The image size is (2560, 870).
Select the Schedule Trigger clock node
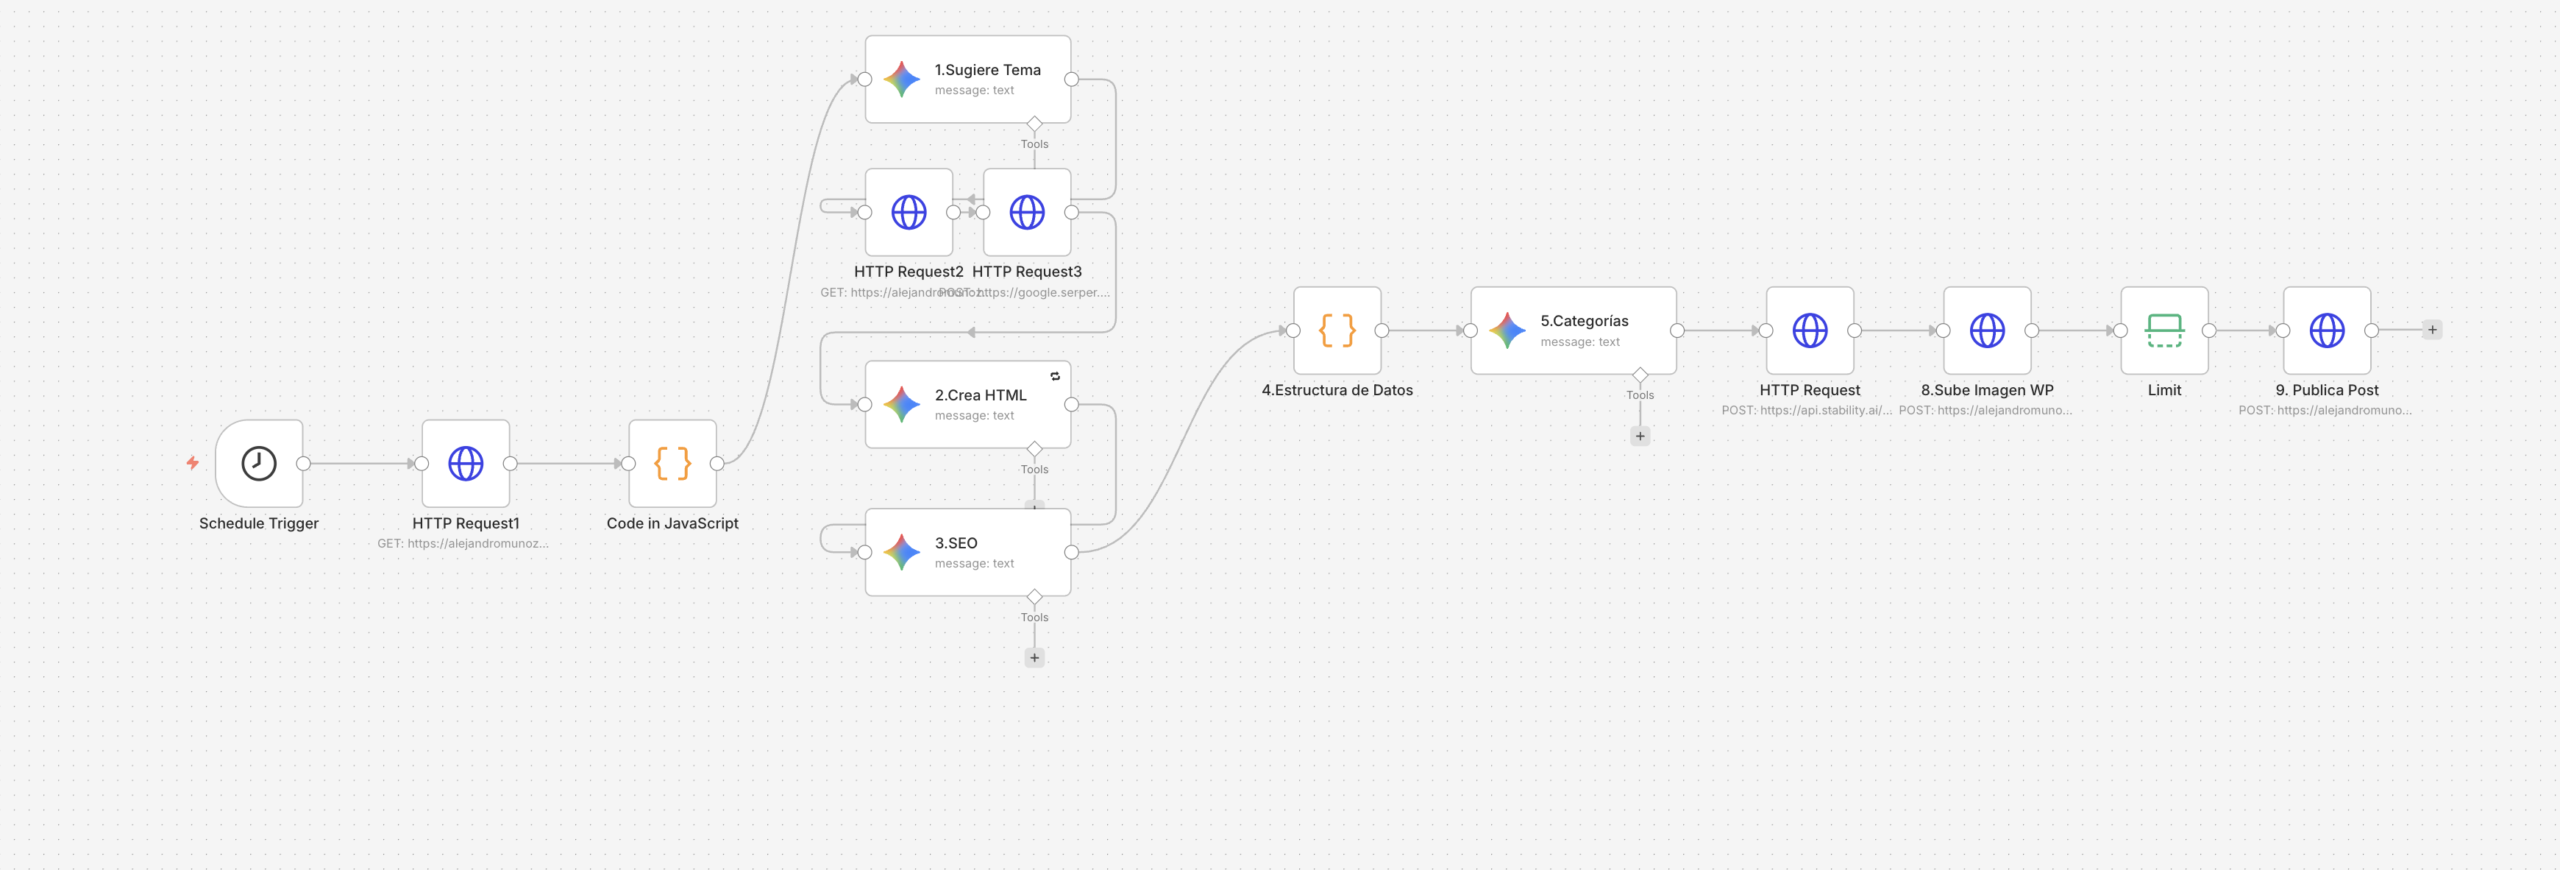coord(259,463)
